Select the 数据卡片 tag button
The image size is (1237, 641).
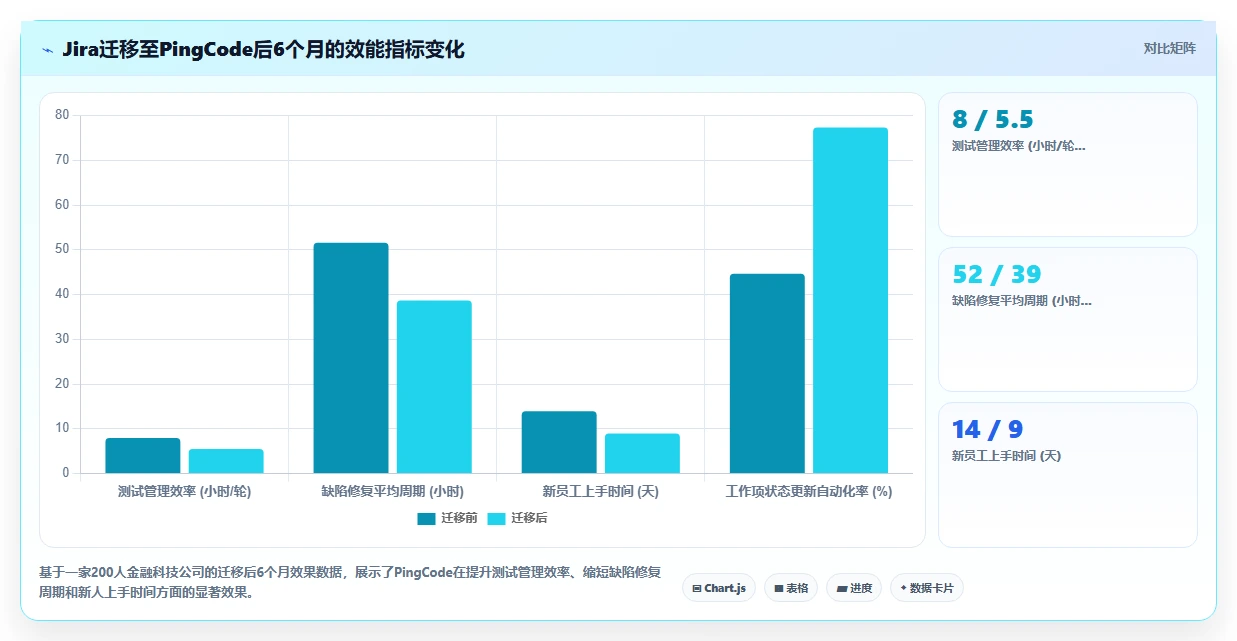927,588
